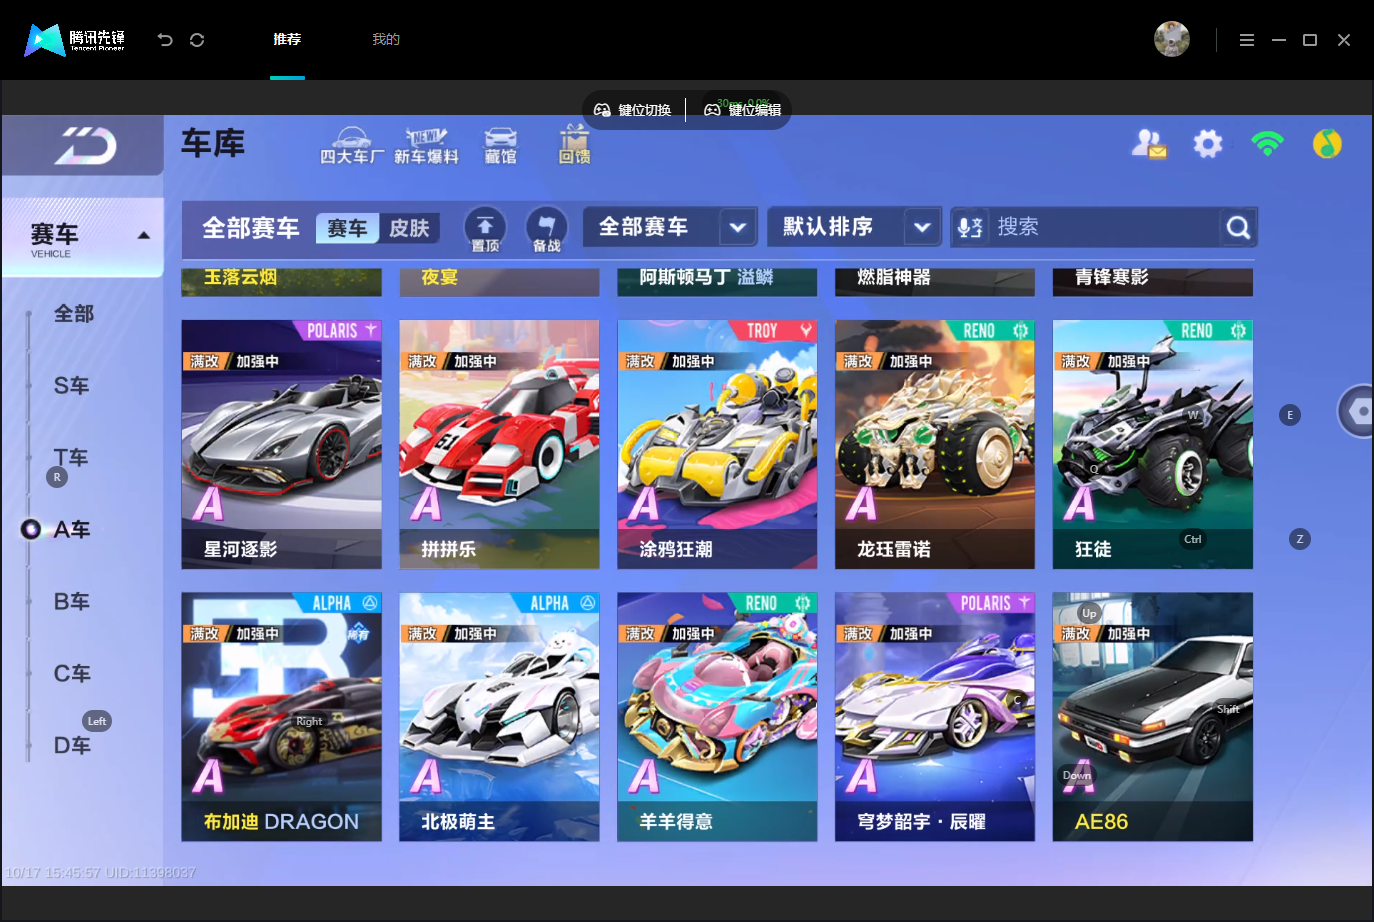Image resolution: width=1374 pixels, height=922 pixels.
Task: Open the 四大车厂 manufacturers icon
Action: pyautogui.click(x=351, y=146)
